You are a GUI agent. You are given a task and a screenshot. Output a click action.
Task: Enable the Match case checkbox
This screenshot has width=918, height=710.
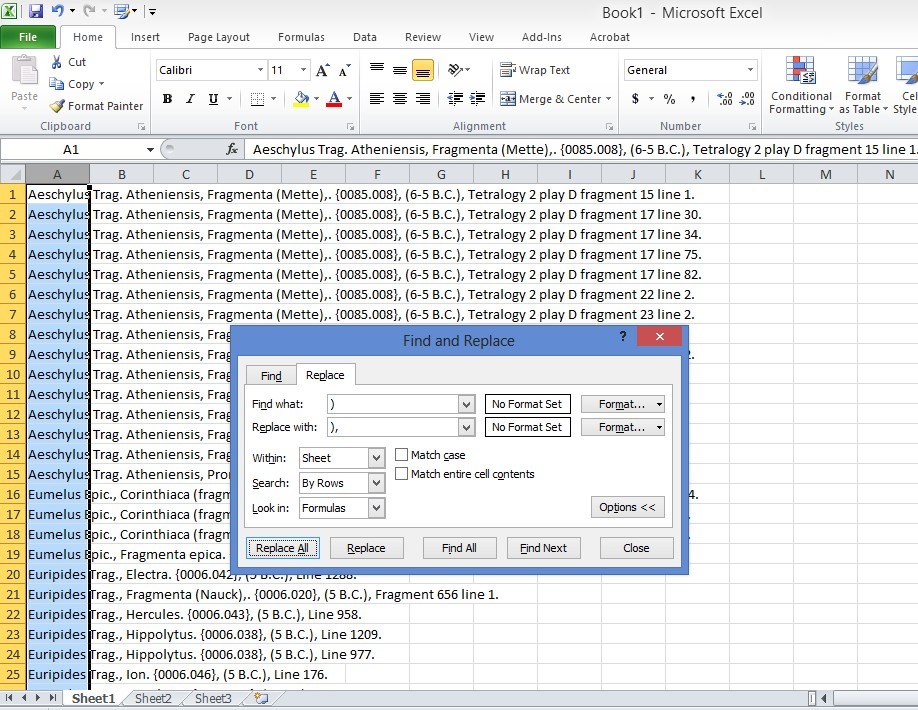click(x=402, y=455)
